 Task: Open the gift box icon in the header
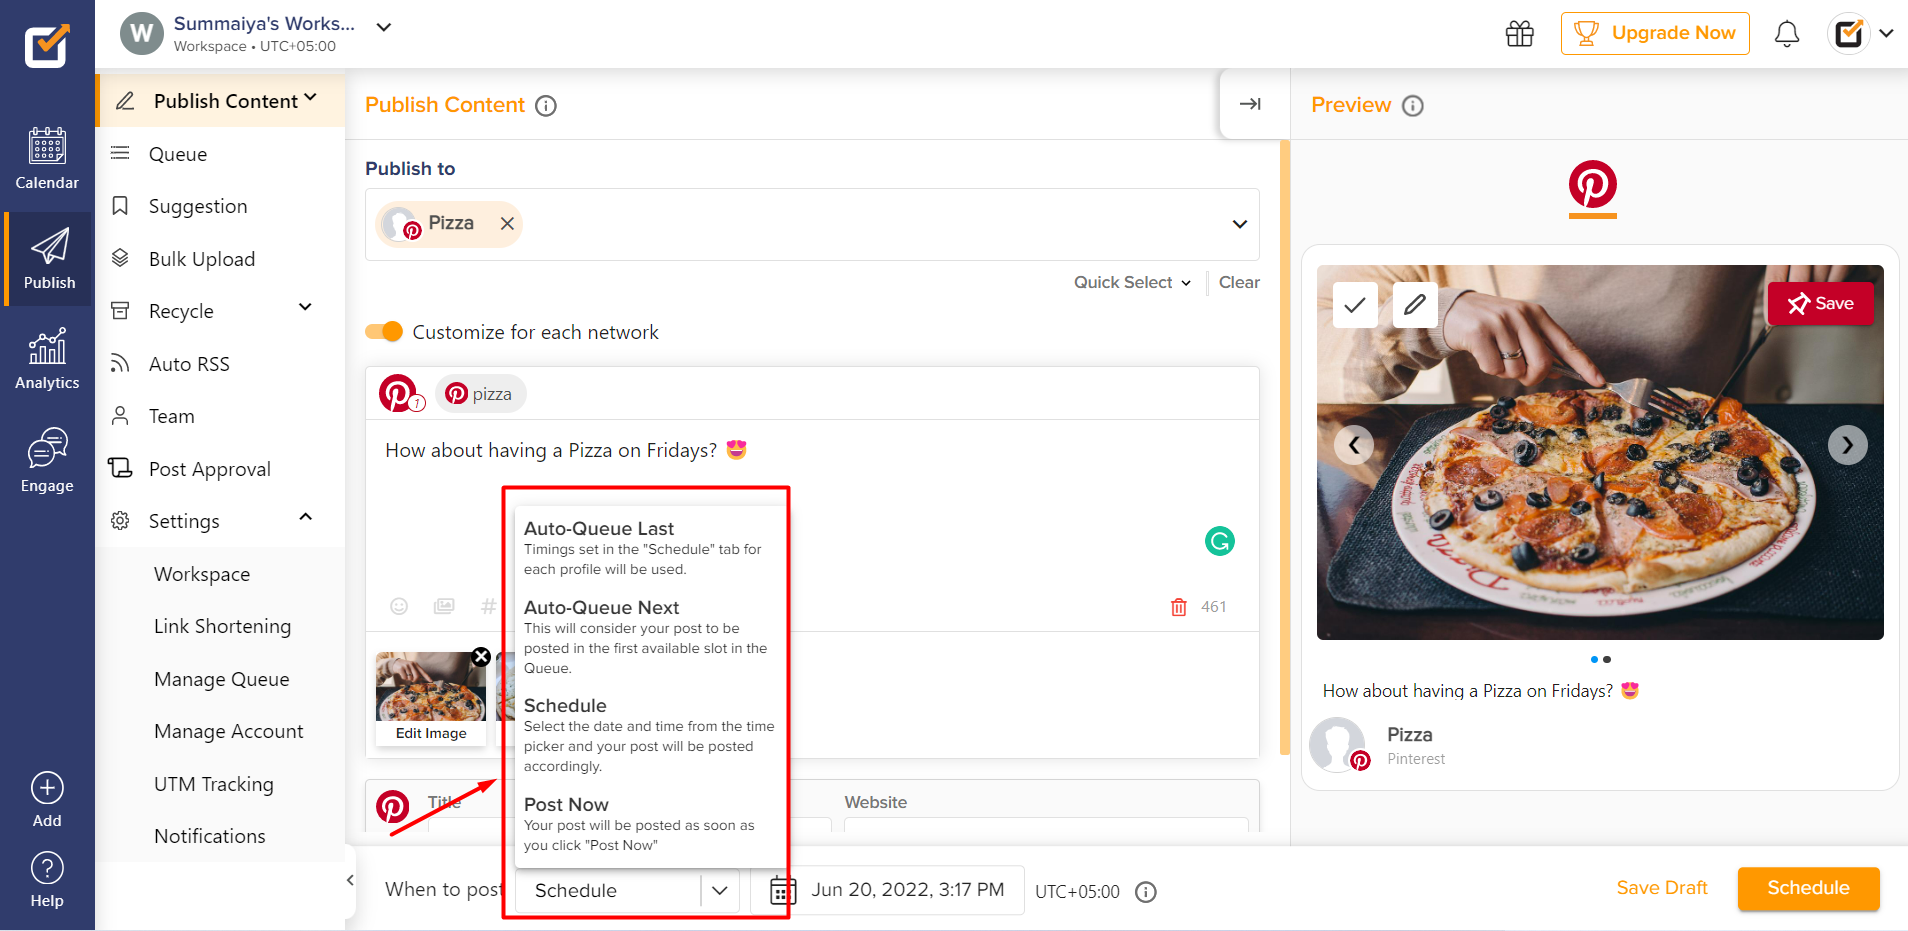1519,33
